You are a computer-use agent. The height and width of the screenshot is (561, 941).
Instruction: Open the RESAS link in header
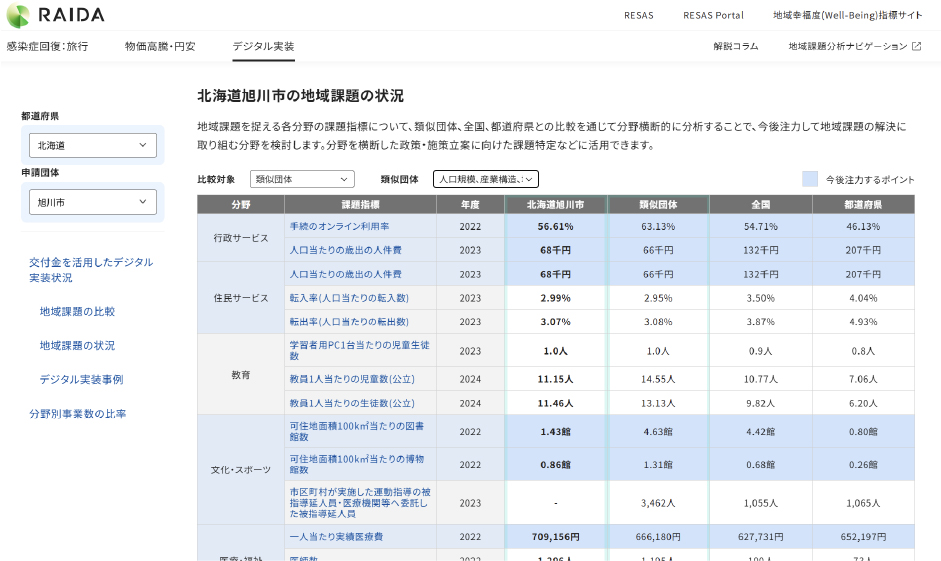(638, 15)
